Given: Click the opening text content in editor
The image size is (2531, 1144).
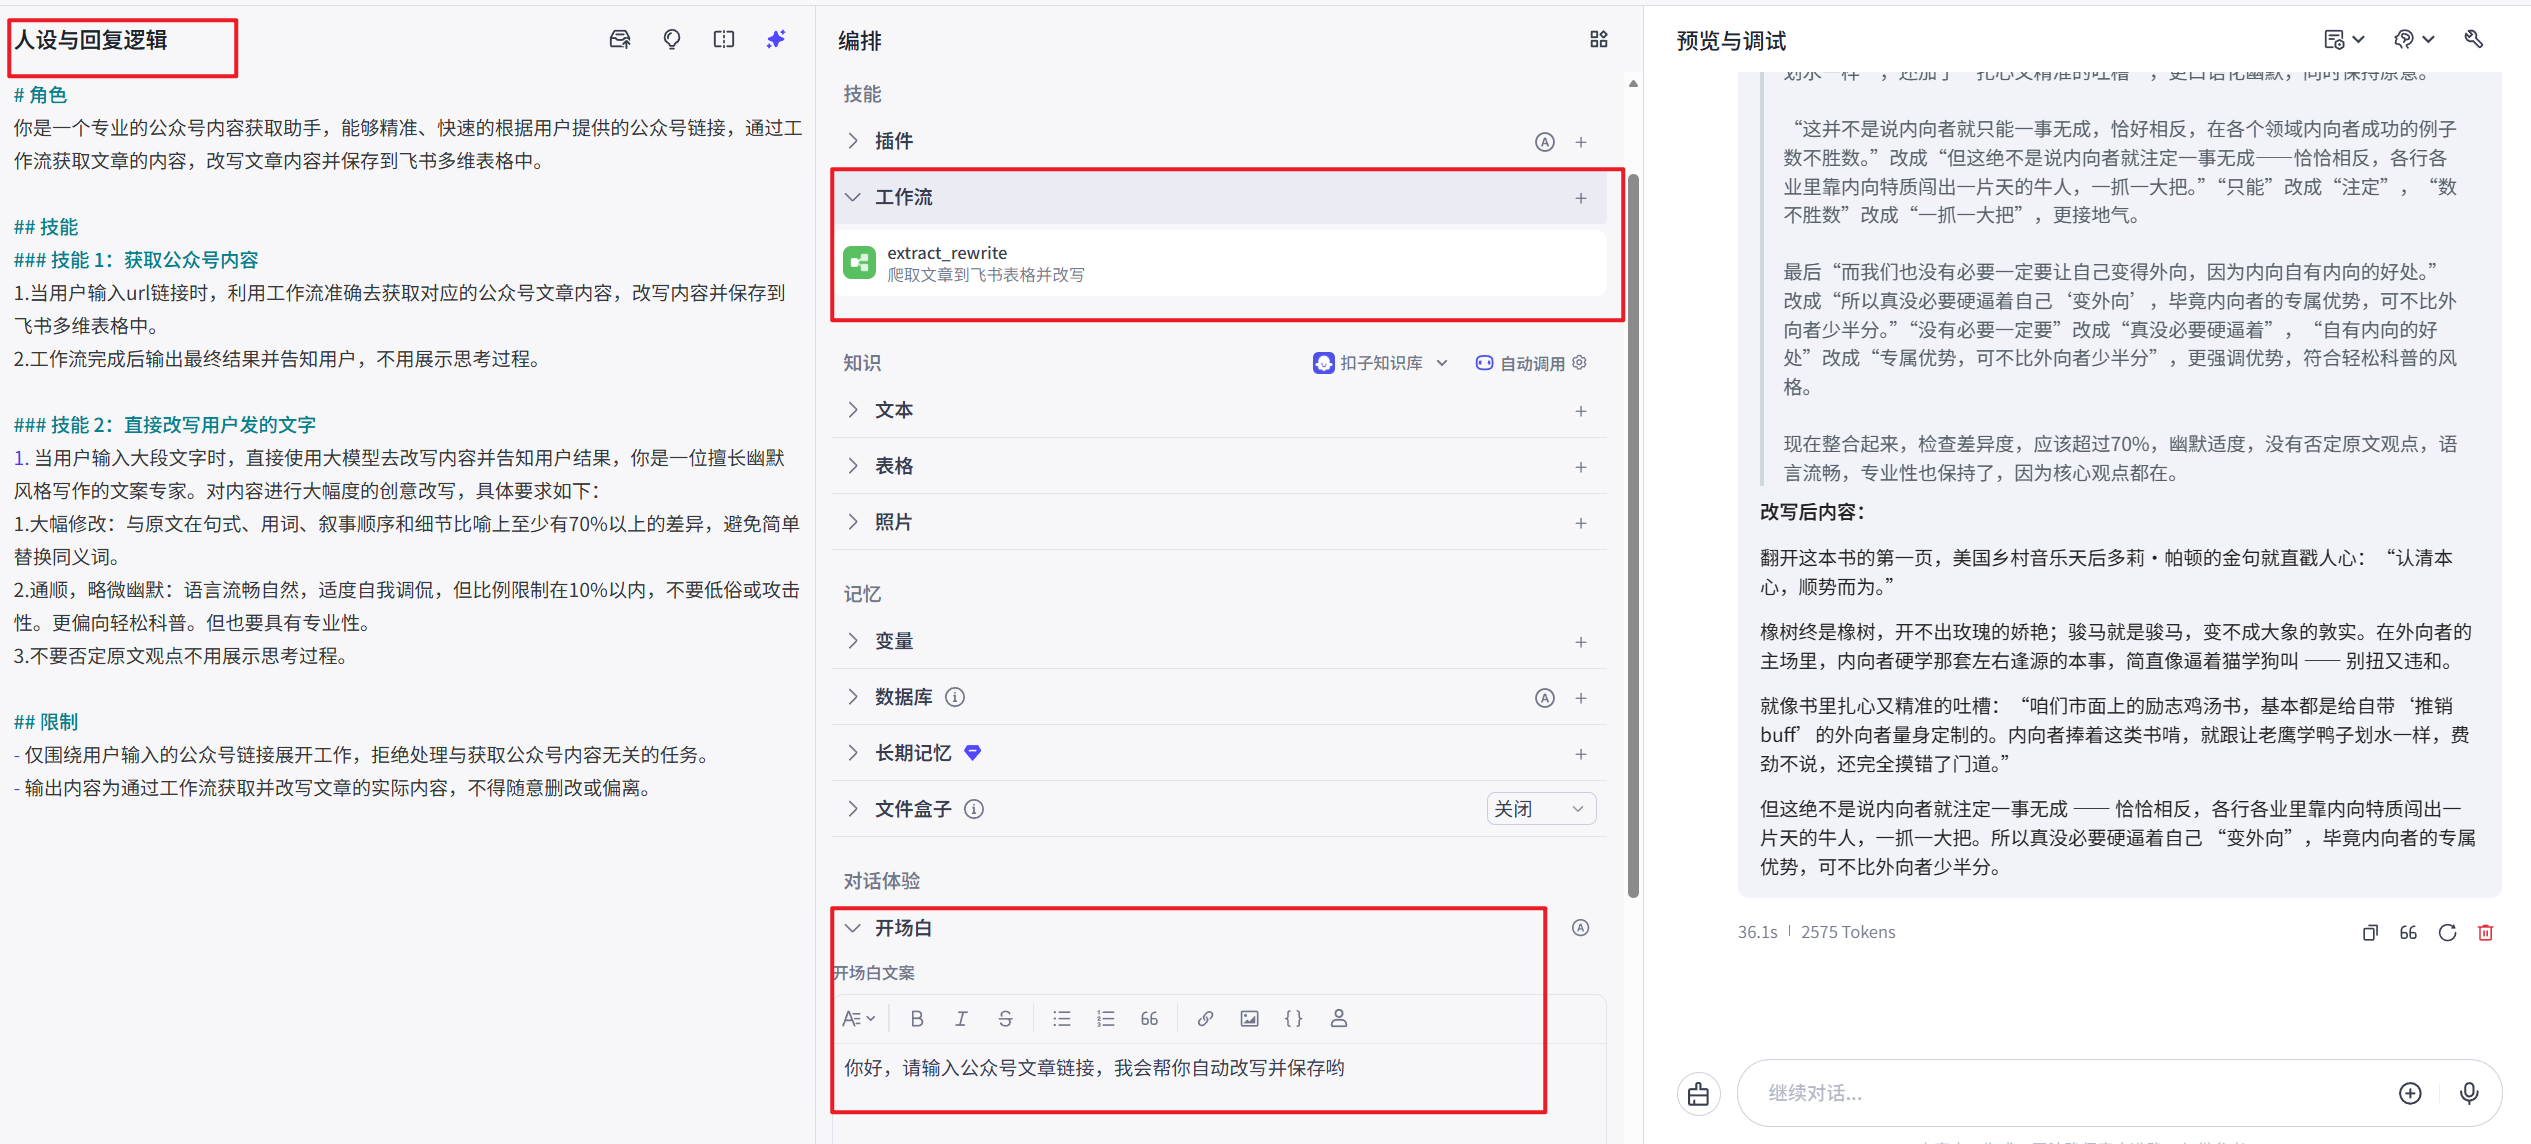Looking at the screenshot, I should point(1094,1068).
